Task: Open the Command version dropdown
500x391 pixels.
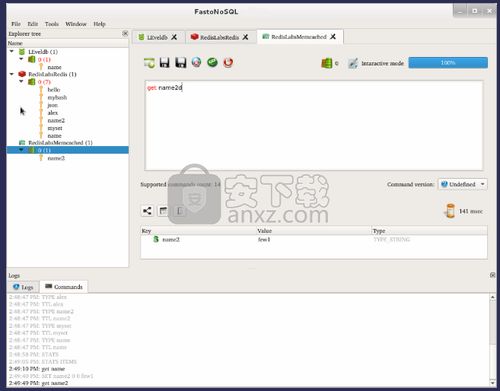Action: [462, 184]
